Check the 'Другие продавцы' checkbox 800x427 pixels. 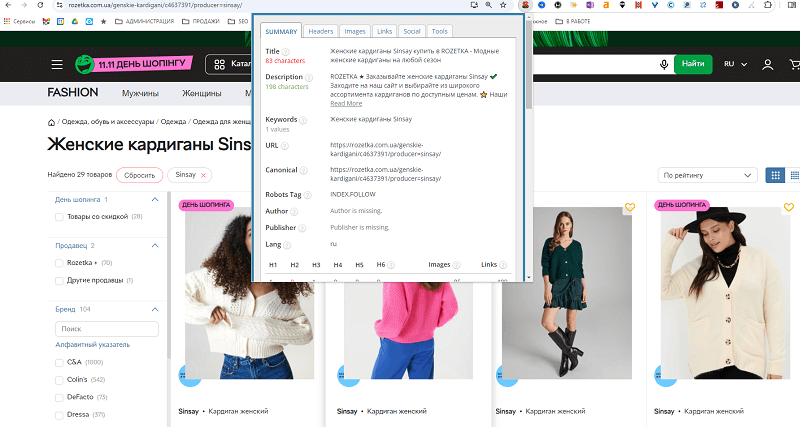[59, 281]
